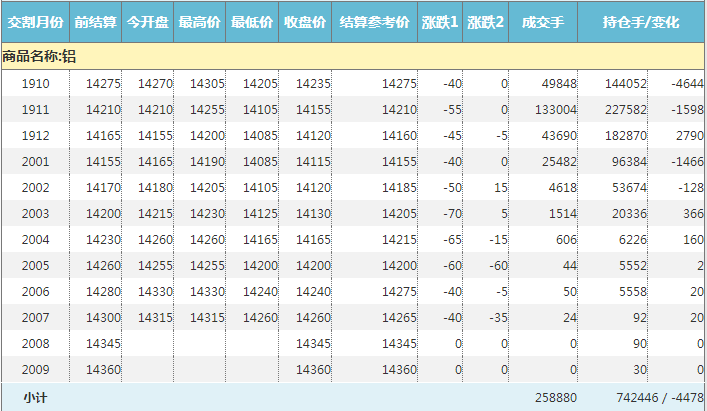Viewport: 707px width, 411px height.
Task: Click the 商品名称:铝 group row
Action: click(40, 56)
